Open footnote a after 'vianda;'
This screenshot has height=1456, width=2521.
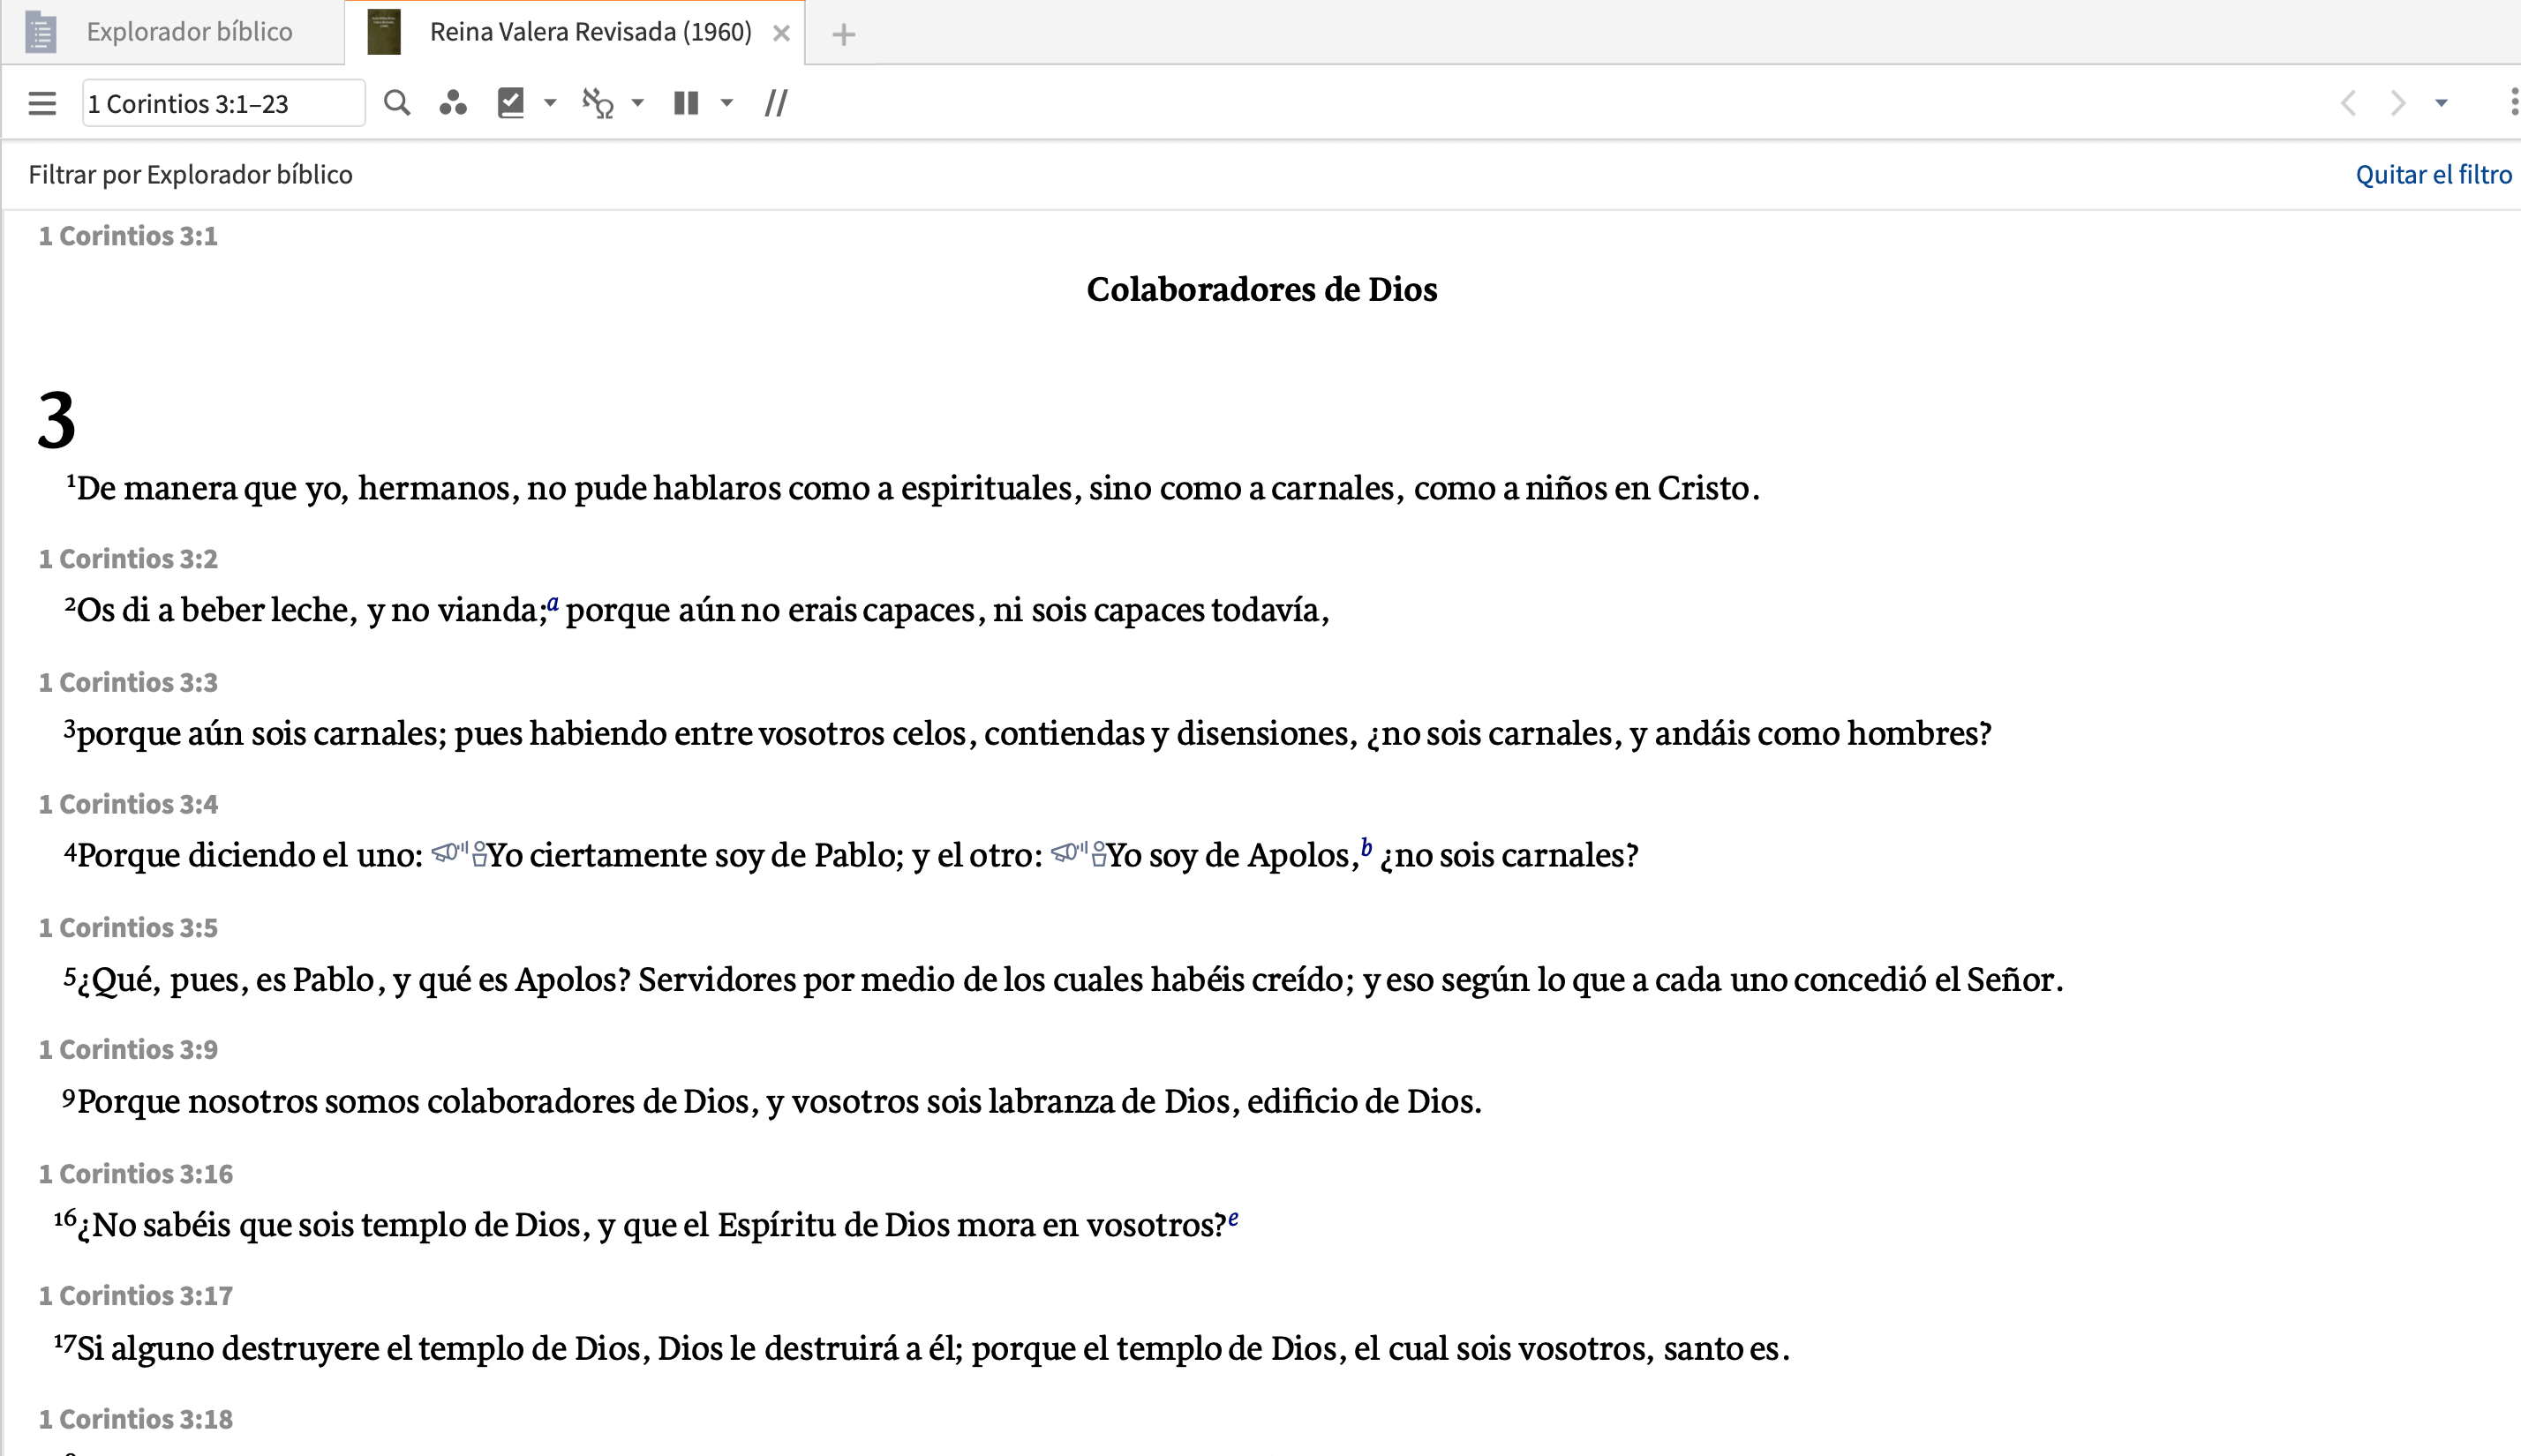point(553,602)
